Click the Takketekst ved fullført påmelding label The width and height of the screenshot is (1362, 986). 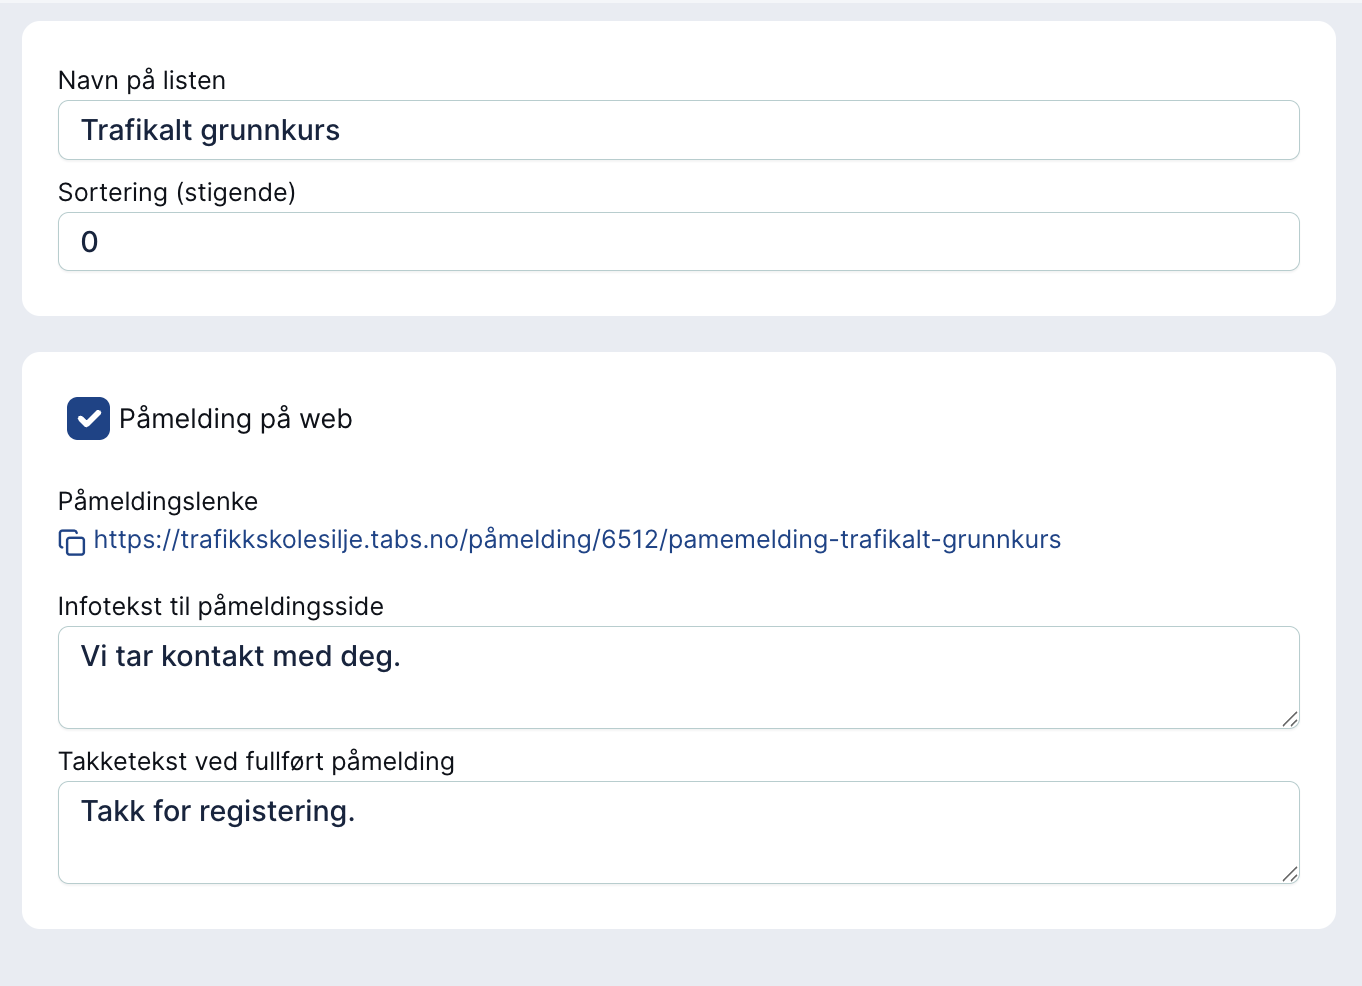(256, 761)
